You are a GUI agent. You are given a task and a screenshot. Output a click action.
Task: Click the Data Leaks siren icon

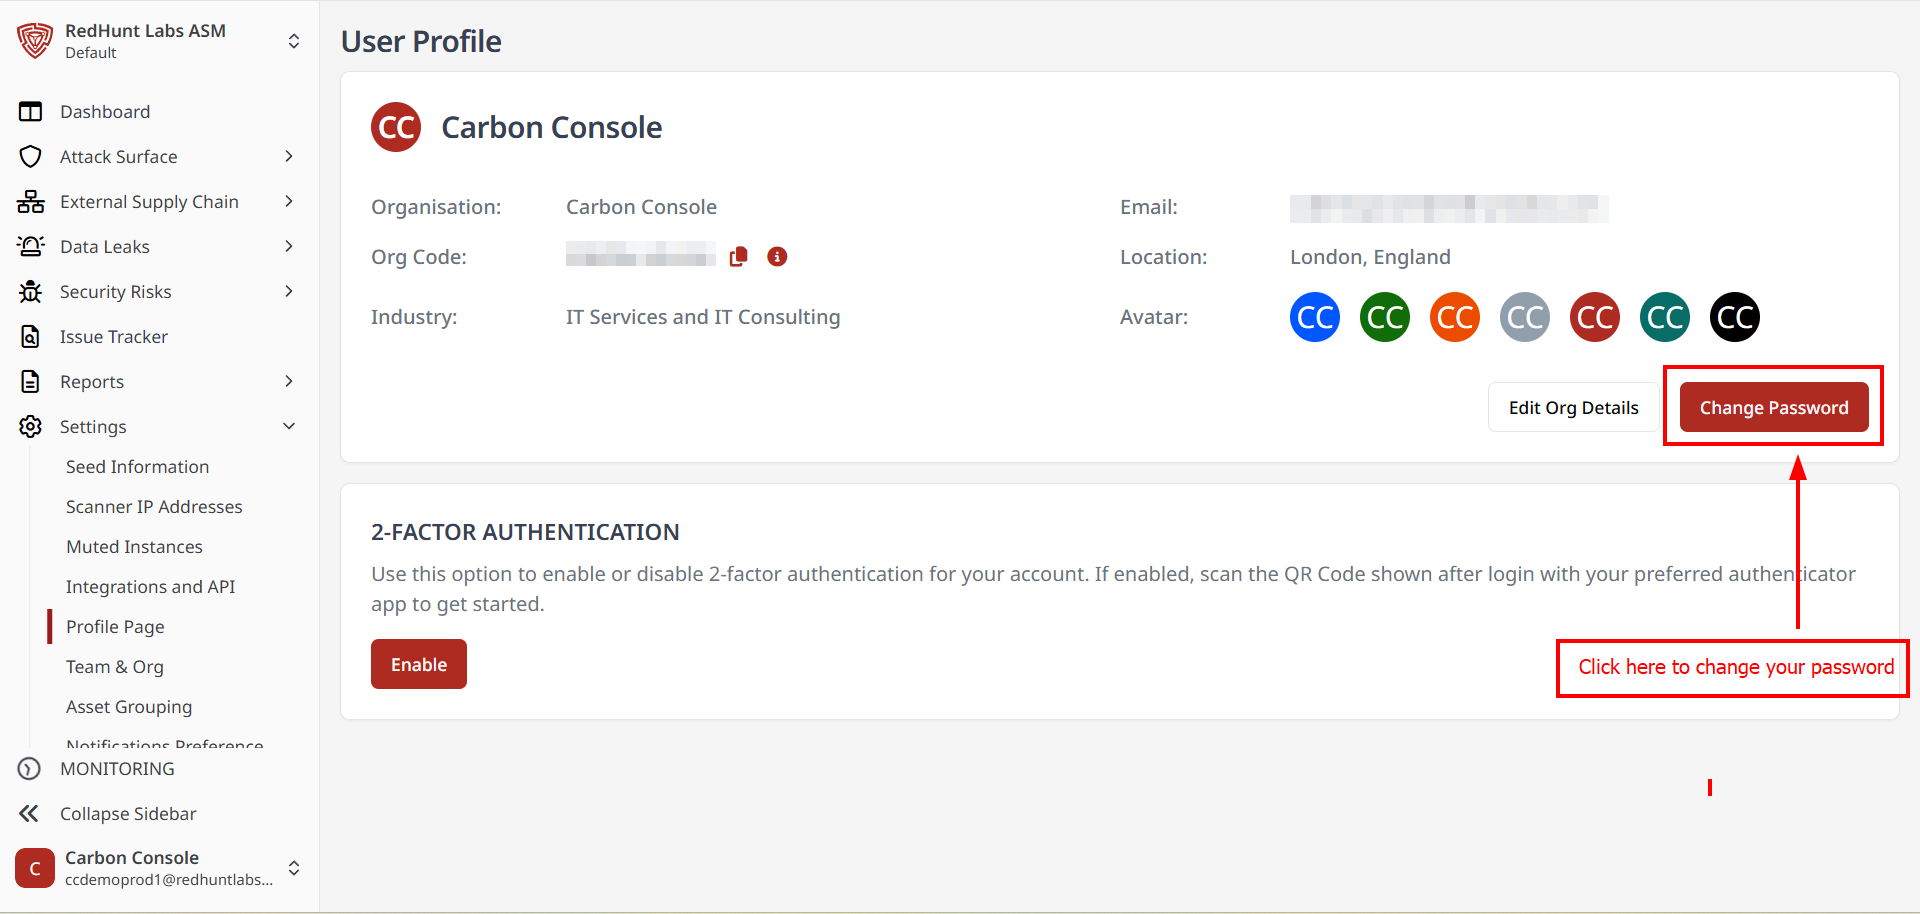[31, 247]
